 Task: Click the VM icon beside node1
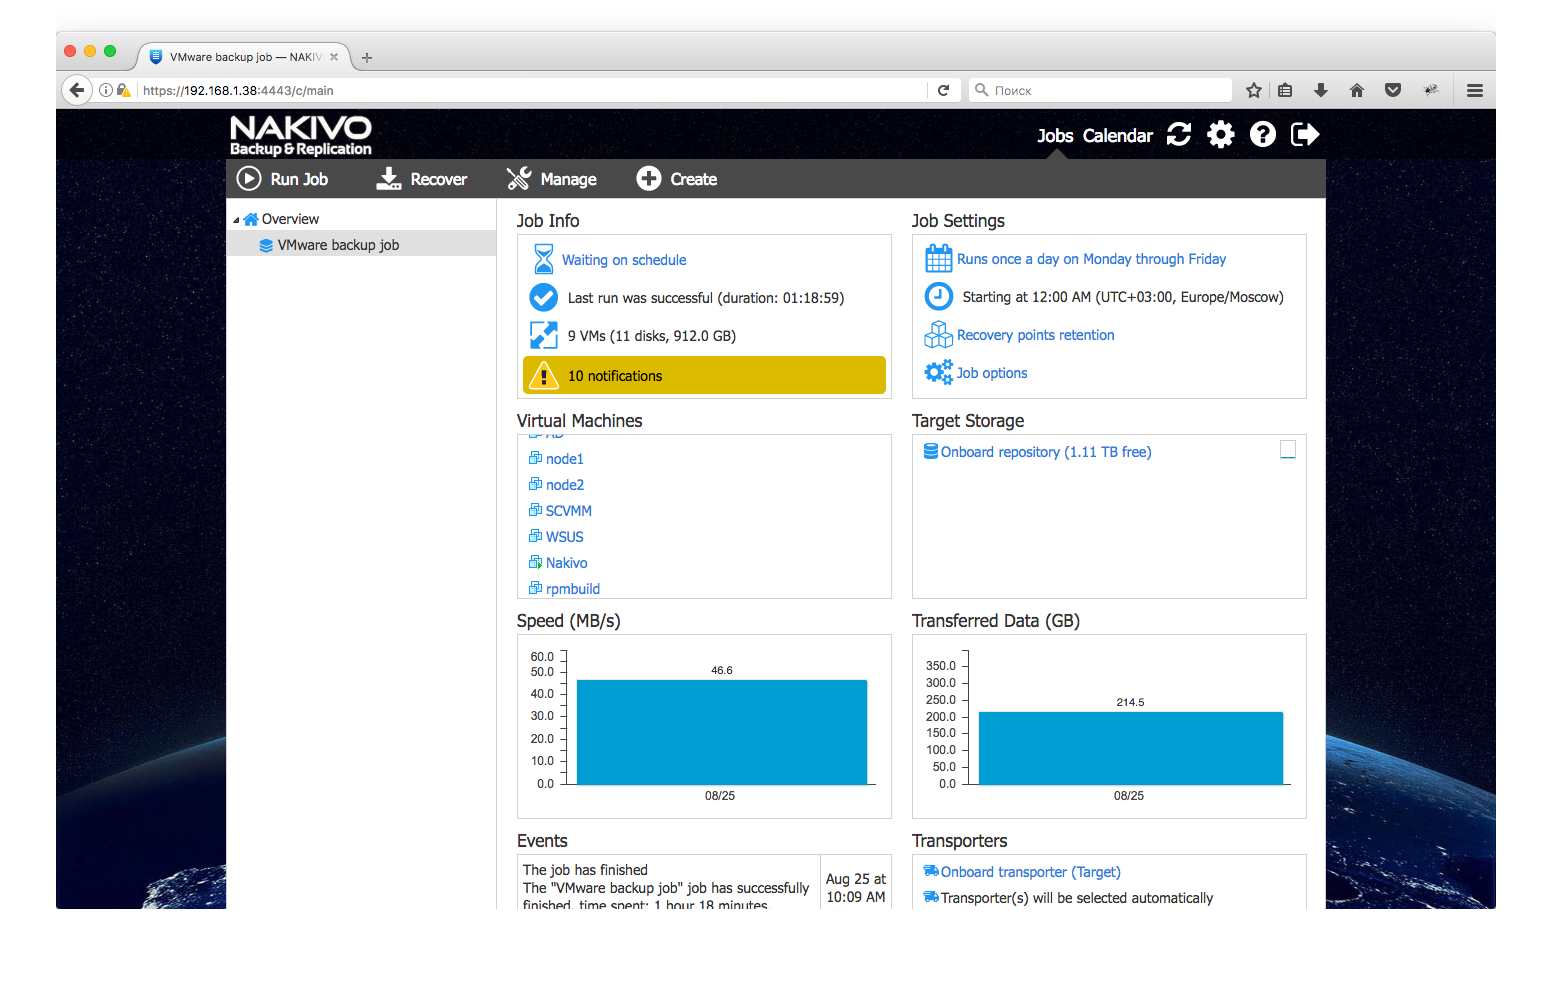click(535, 458)
